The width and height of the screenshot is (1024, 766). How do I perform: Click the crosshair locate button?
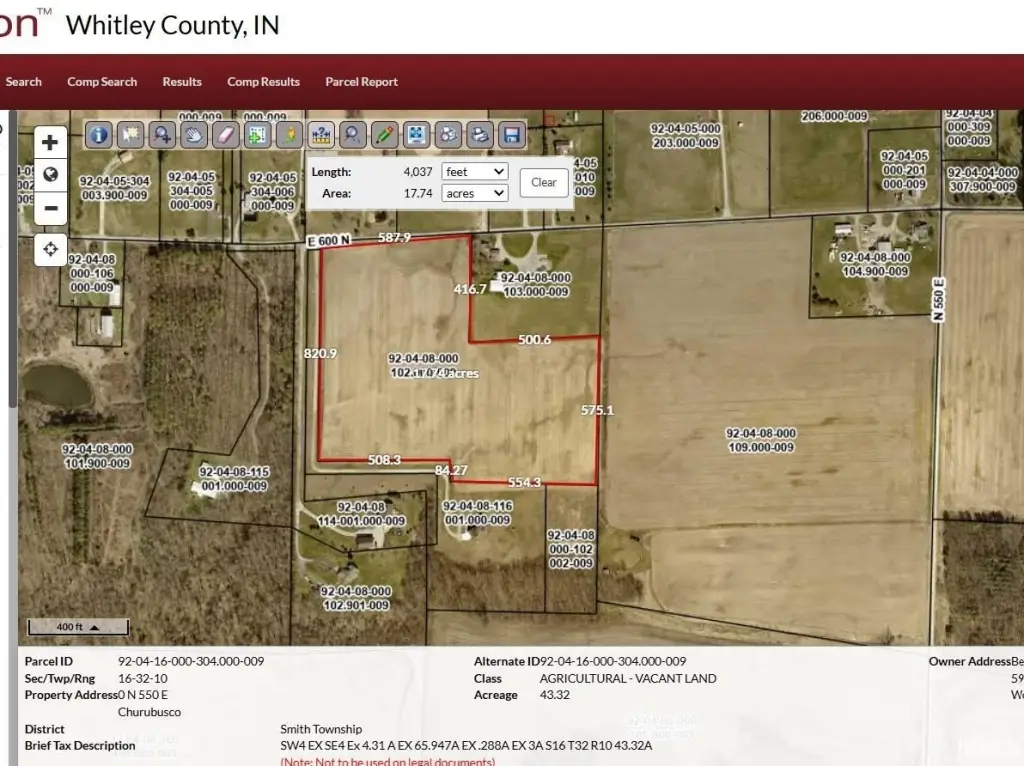[x=51, y=249]
